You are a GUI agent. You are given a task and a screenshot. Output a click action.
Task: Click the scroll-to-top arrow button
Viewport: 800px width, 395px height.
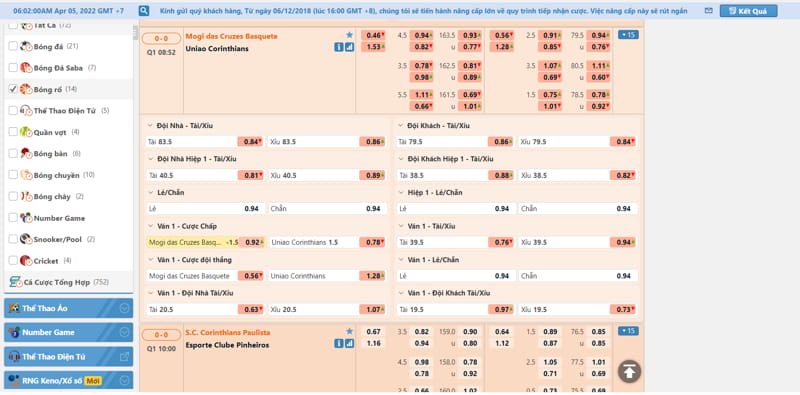tap(630, 371)
